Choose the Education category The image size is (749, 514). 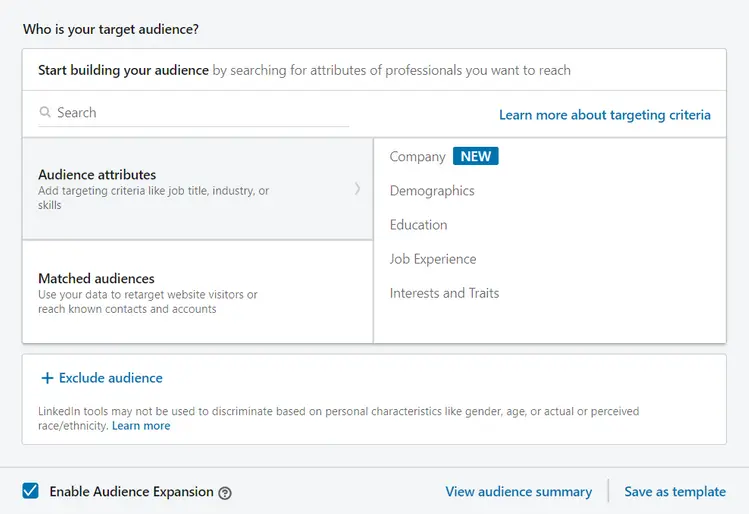(x=418, y=225)
